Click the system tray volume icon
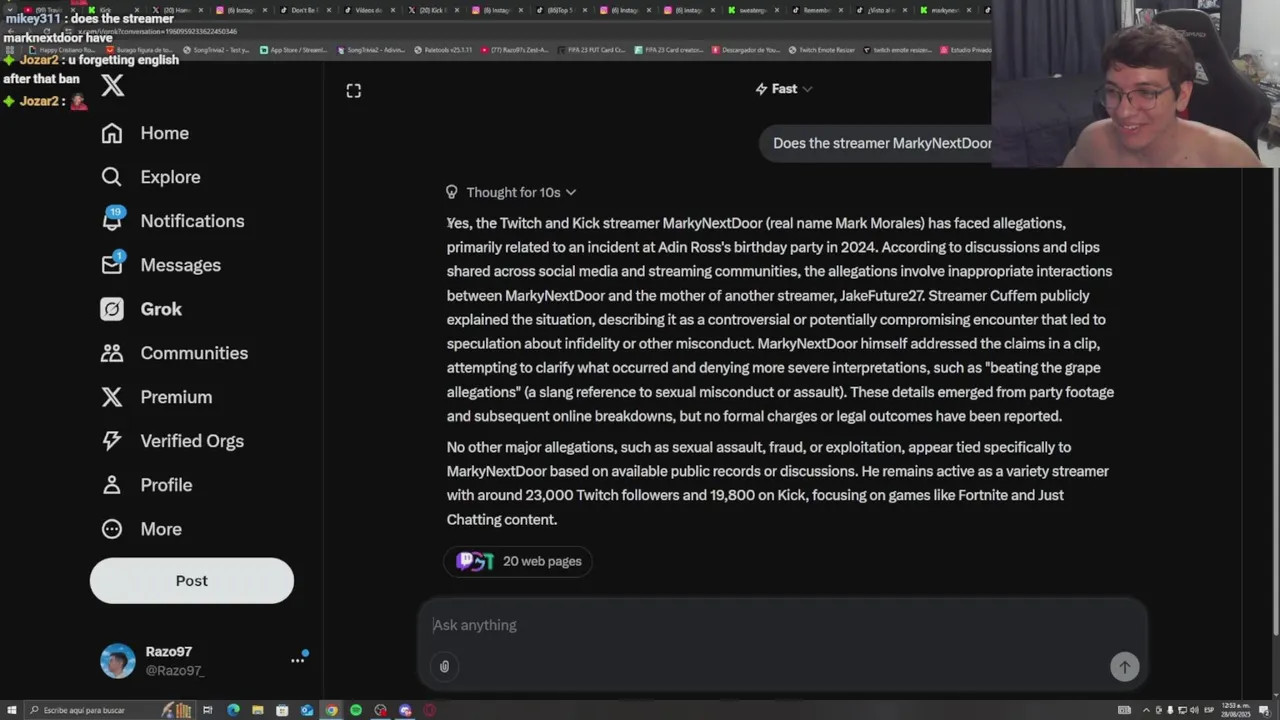The height and width of the screenshot is (720, 1280). click(x=1194, y=710)
